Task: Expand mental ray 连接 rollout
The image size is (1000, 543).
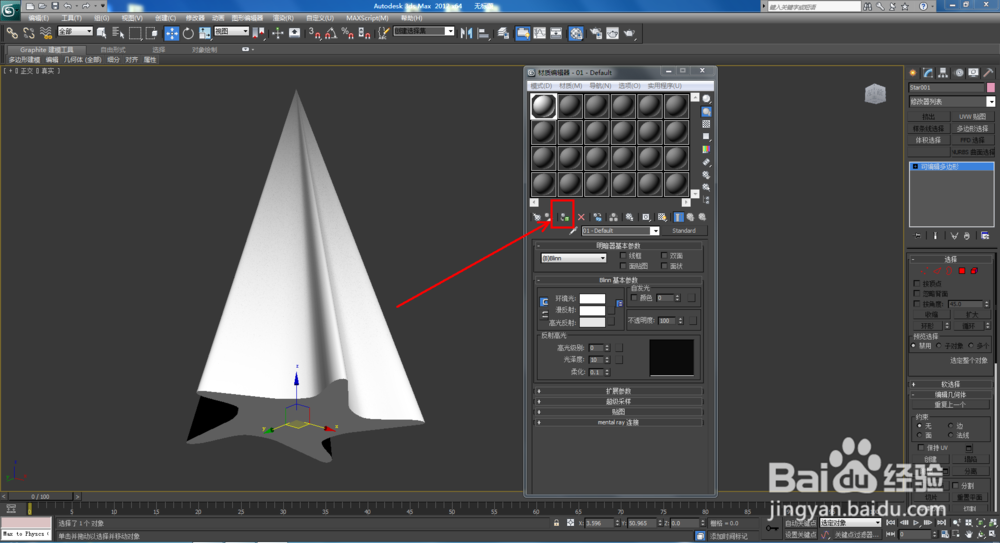Action: [618, 422]
